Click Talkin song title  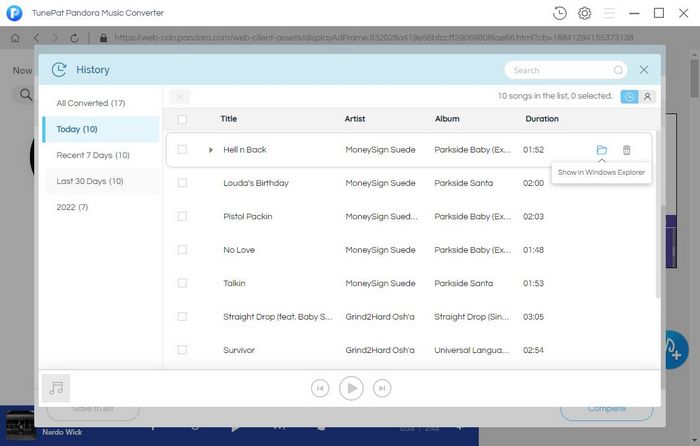coord(234,283)
